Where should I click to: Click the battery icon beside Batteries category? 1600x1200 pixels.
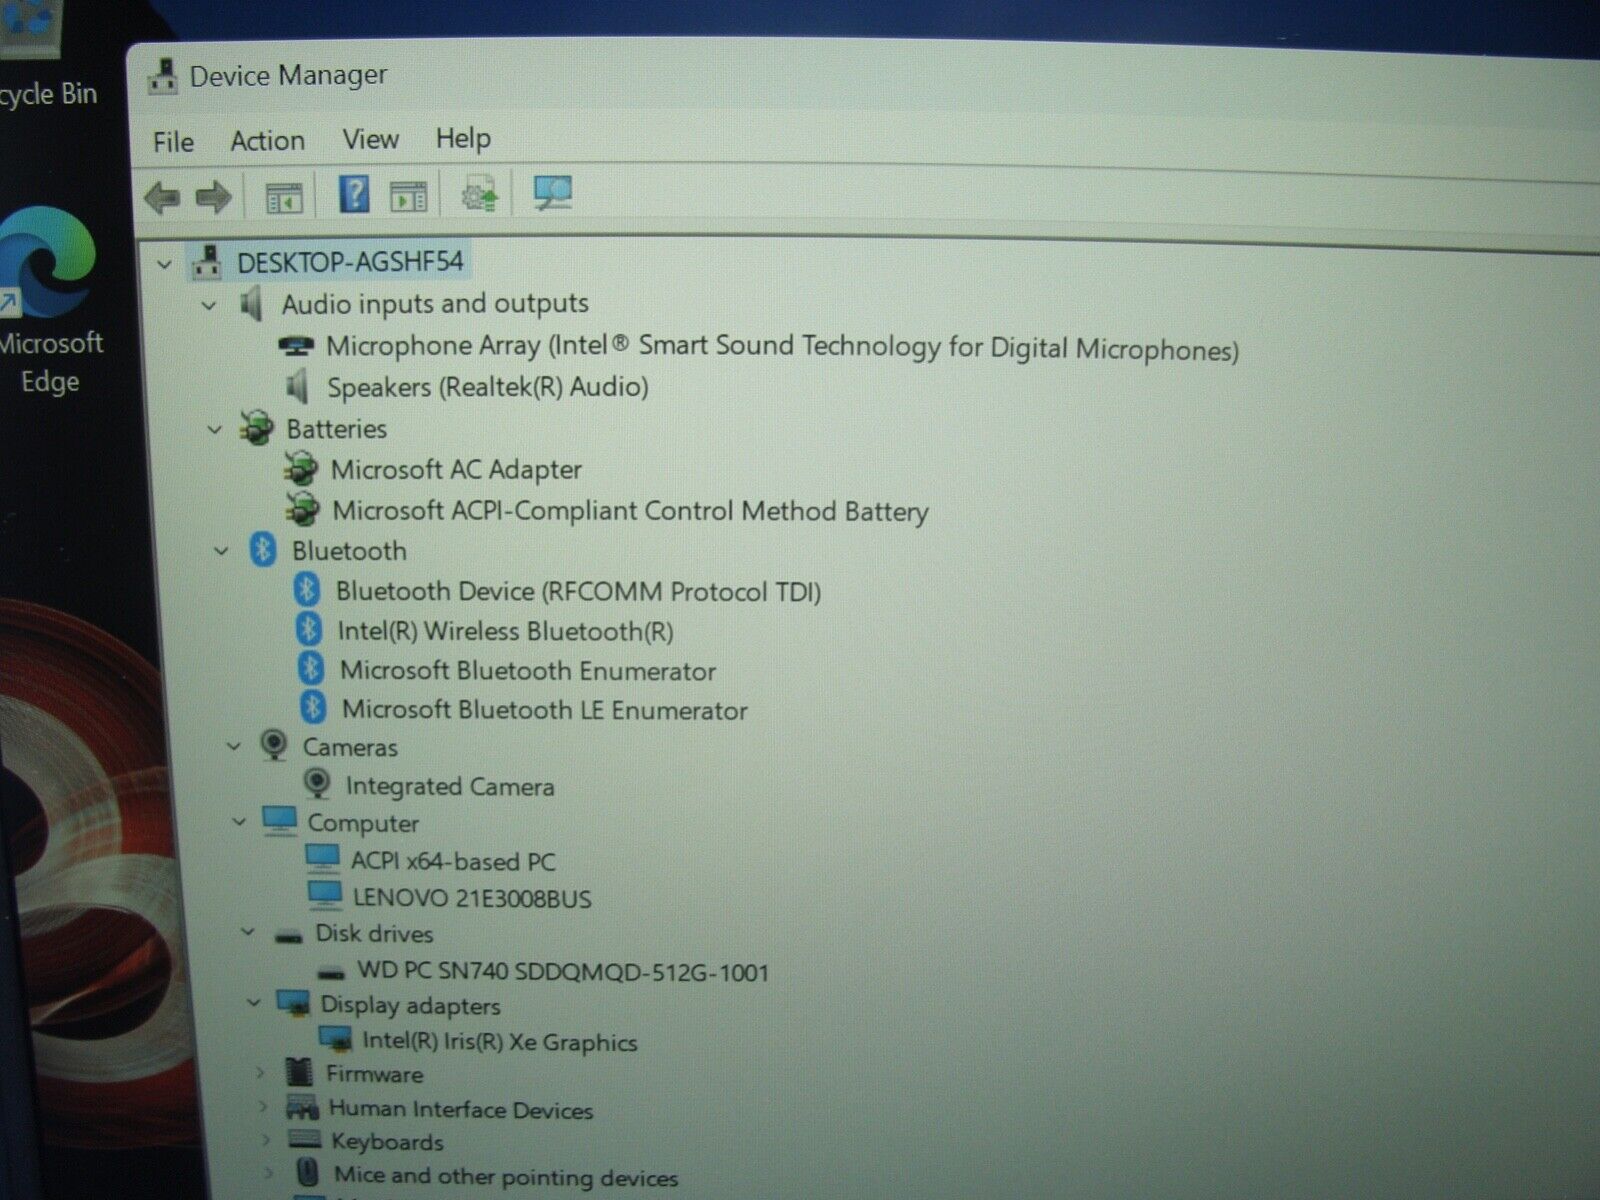[x=256, y=428]
